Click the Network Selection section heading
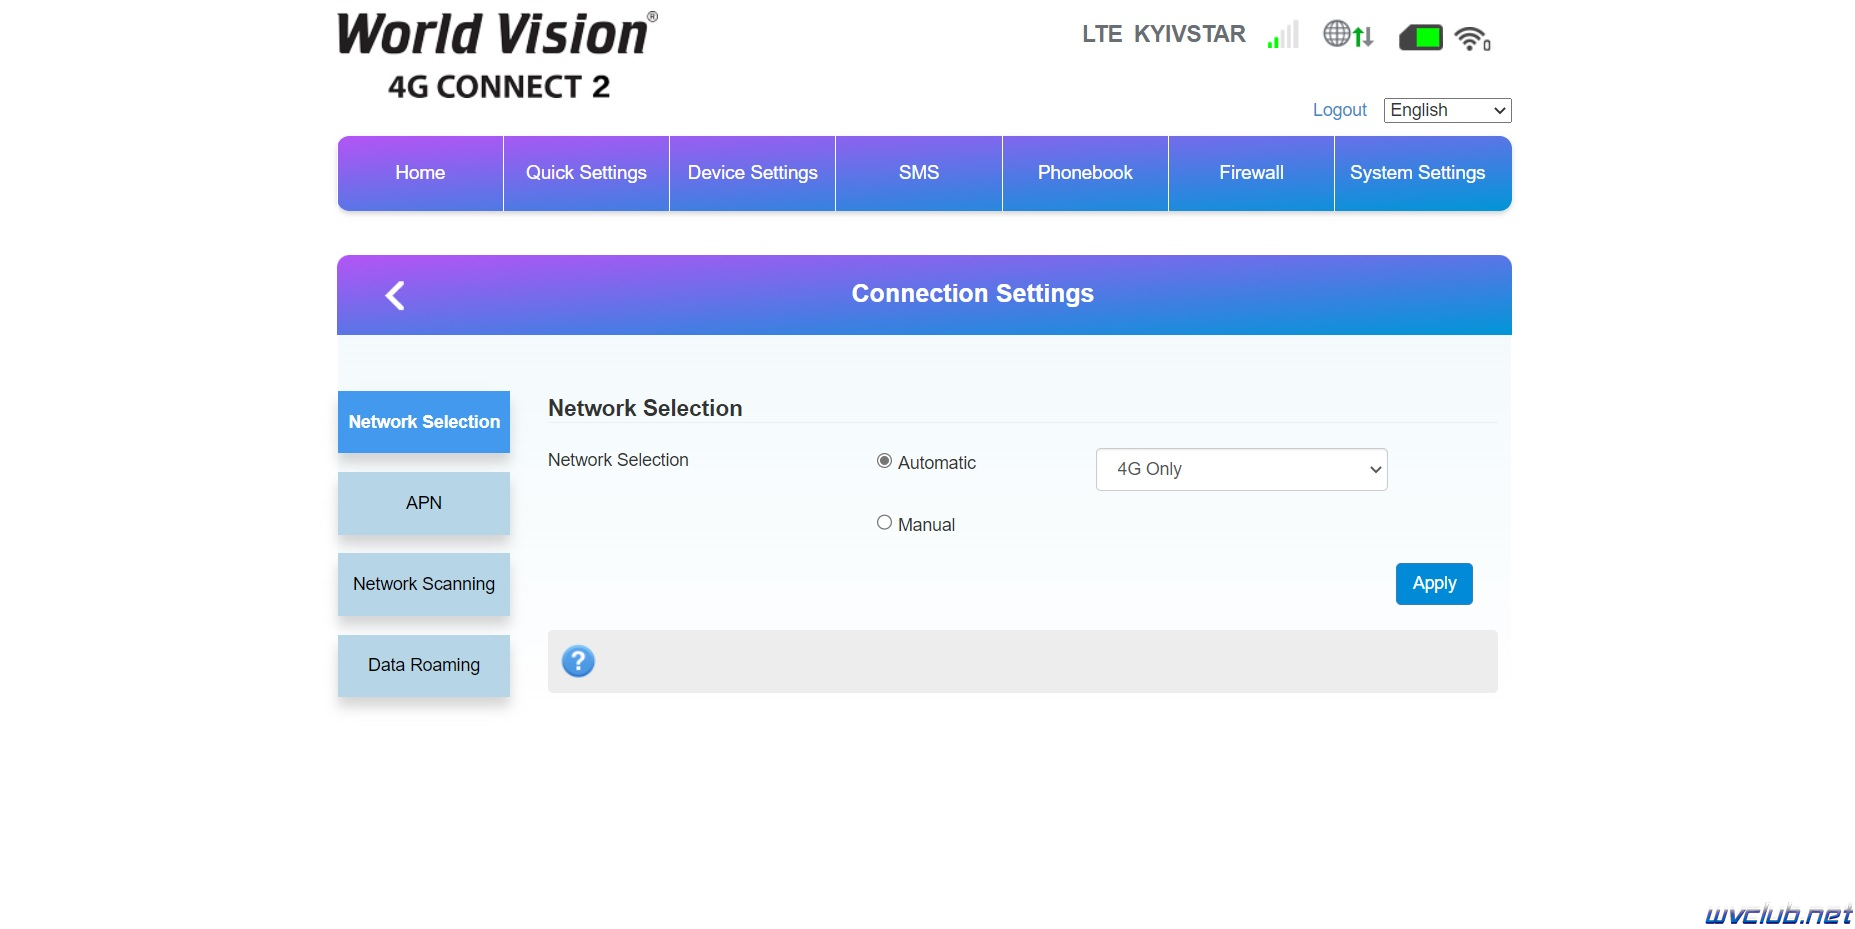1855x929 pixels. pos(645,408)
